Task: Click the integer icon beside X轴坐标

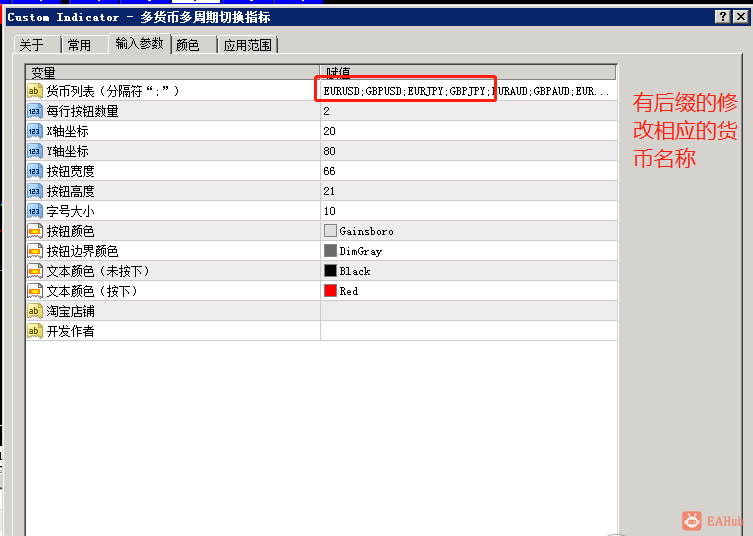Action: click(35, 131)
